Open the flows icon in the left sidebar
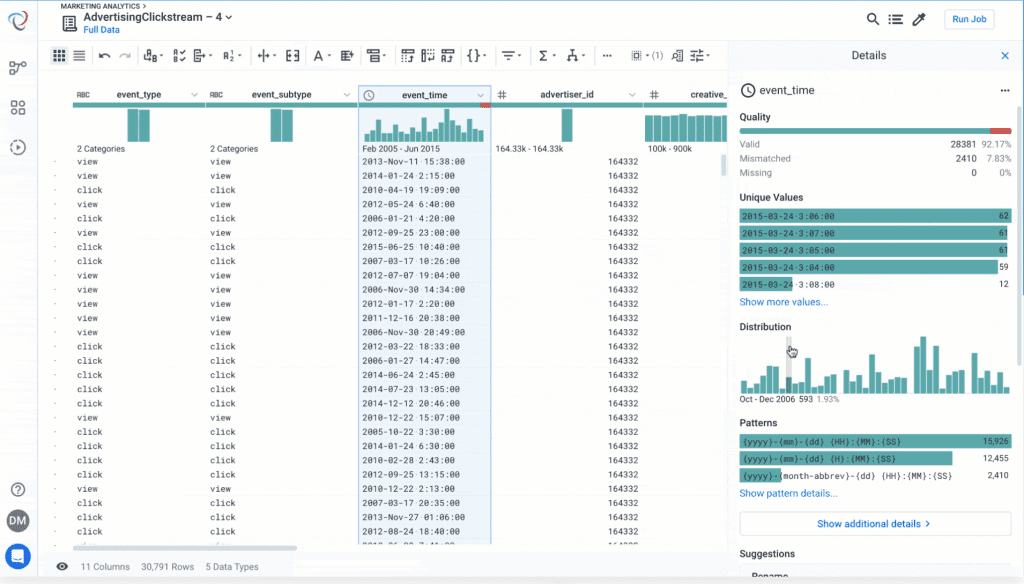Image resolution: width=1024 pixels, height=584 pixels. pyautogui.click(x=17, y=69)
